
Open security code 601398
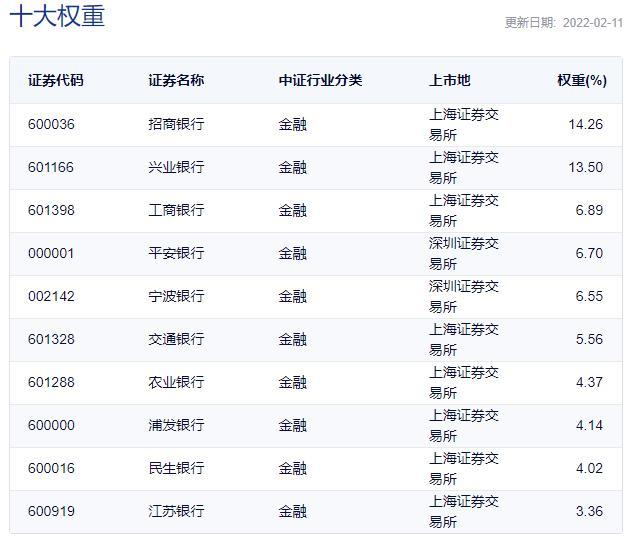coord(51,211)
